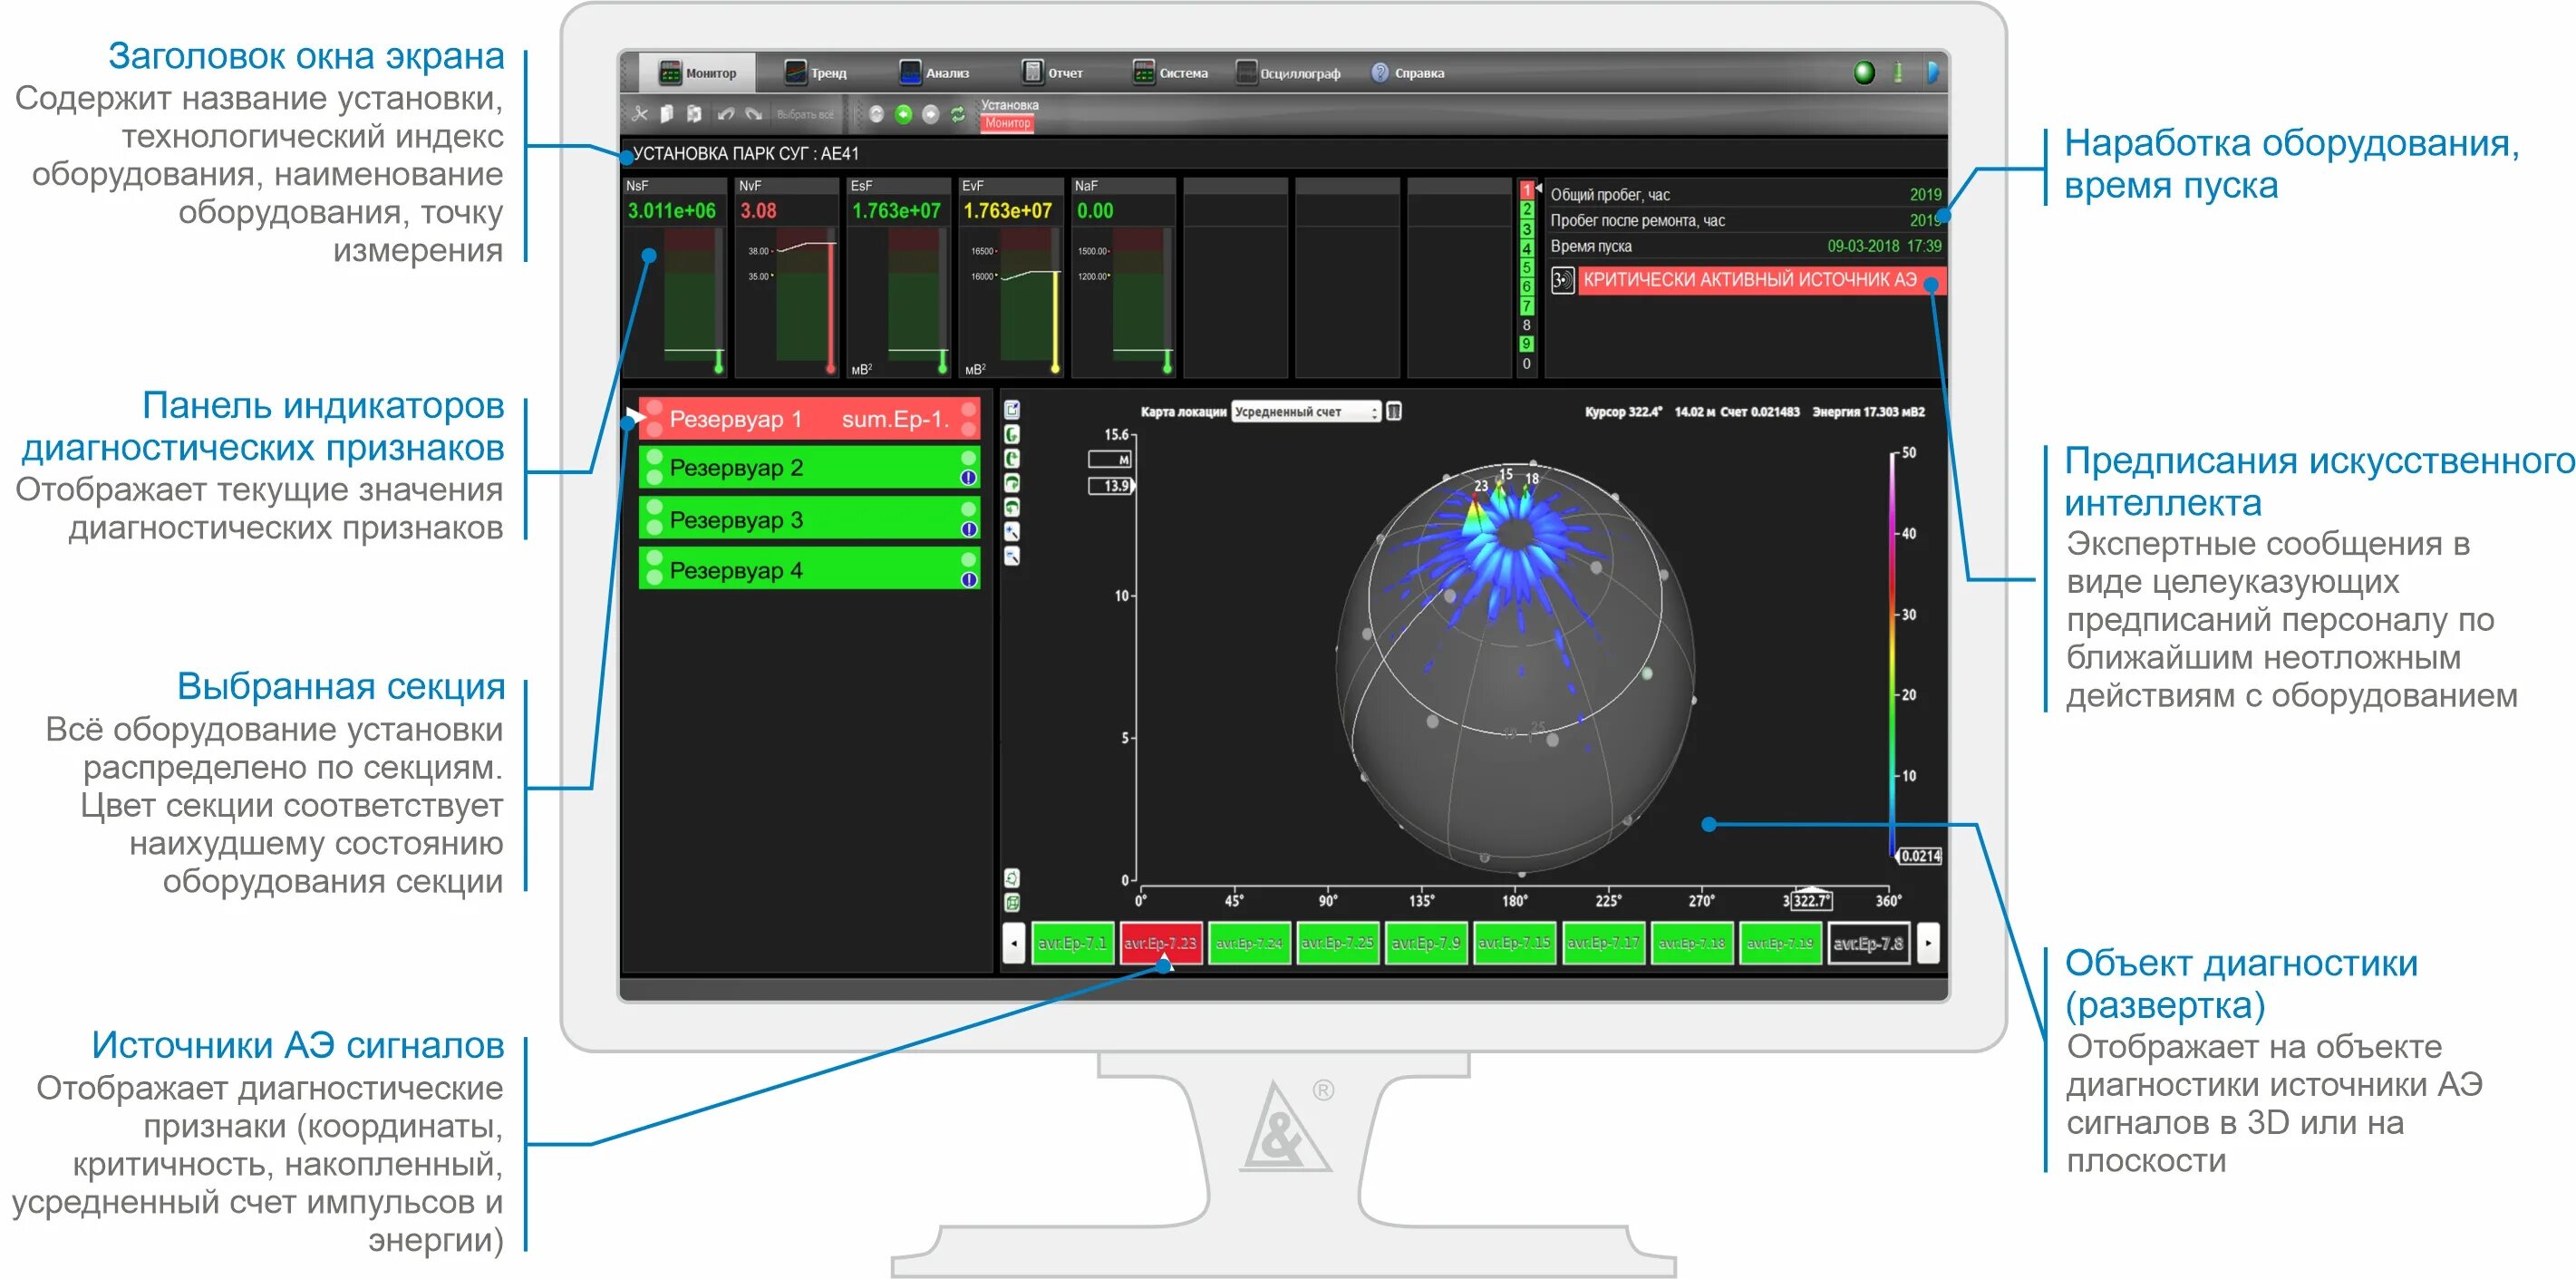
Task: Click the zoom-out magnifier icon beside map
Action: (1012, 557)
